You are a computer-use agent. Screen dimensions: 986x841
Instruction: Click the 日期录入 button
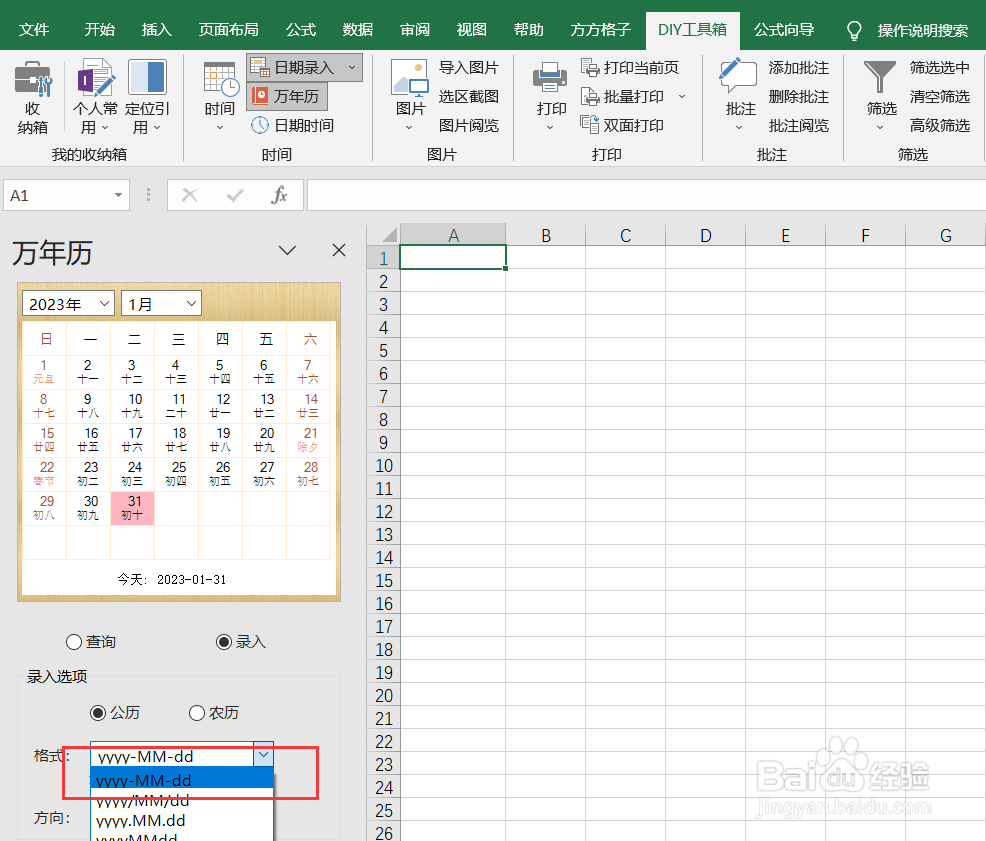coord(304,67)
